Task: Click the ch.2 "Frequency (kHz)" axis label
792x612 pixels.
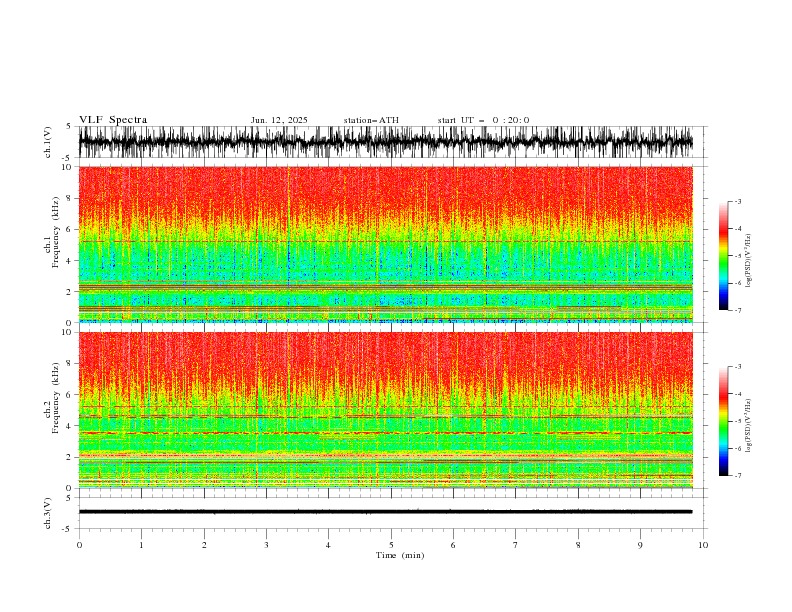Action: tap(56, 398)
